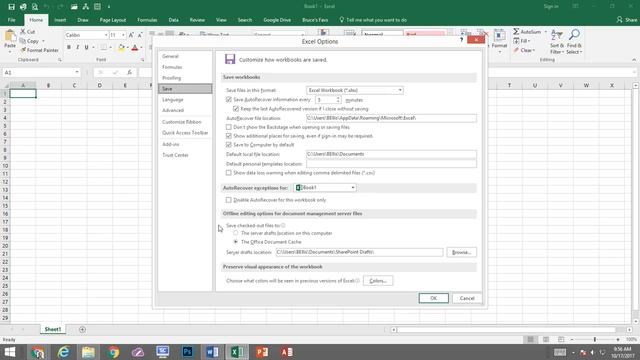Click Sign in link in title bar
Image resolution: width=640 pixels, height=360 pixels.
551,7
